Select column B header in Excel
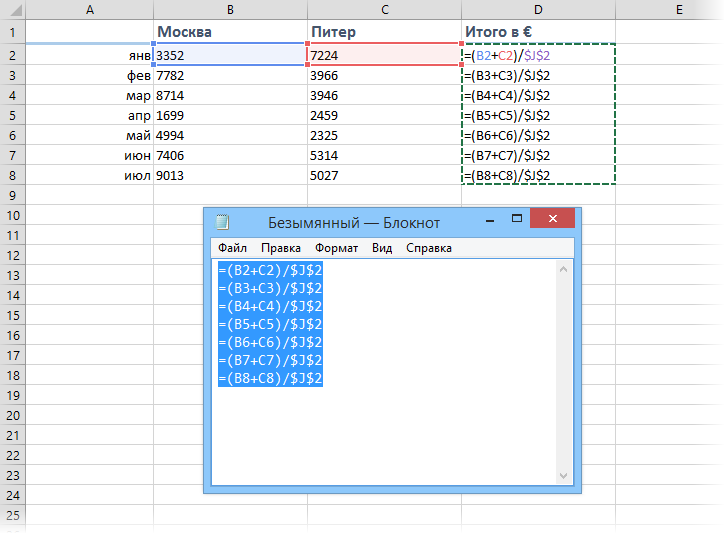725x534 pixels. 230,10
